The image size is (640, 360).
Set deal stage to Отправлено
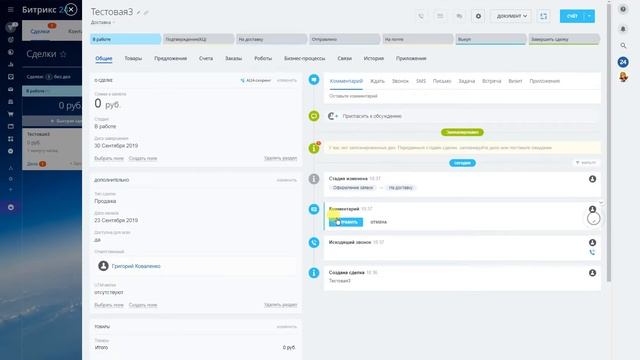tap(344, 39)
